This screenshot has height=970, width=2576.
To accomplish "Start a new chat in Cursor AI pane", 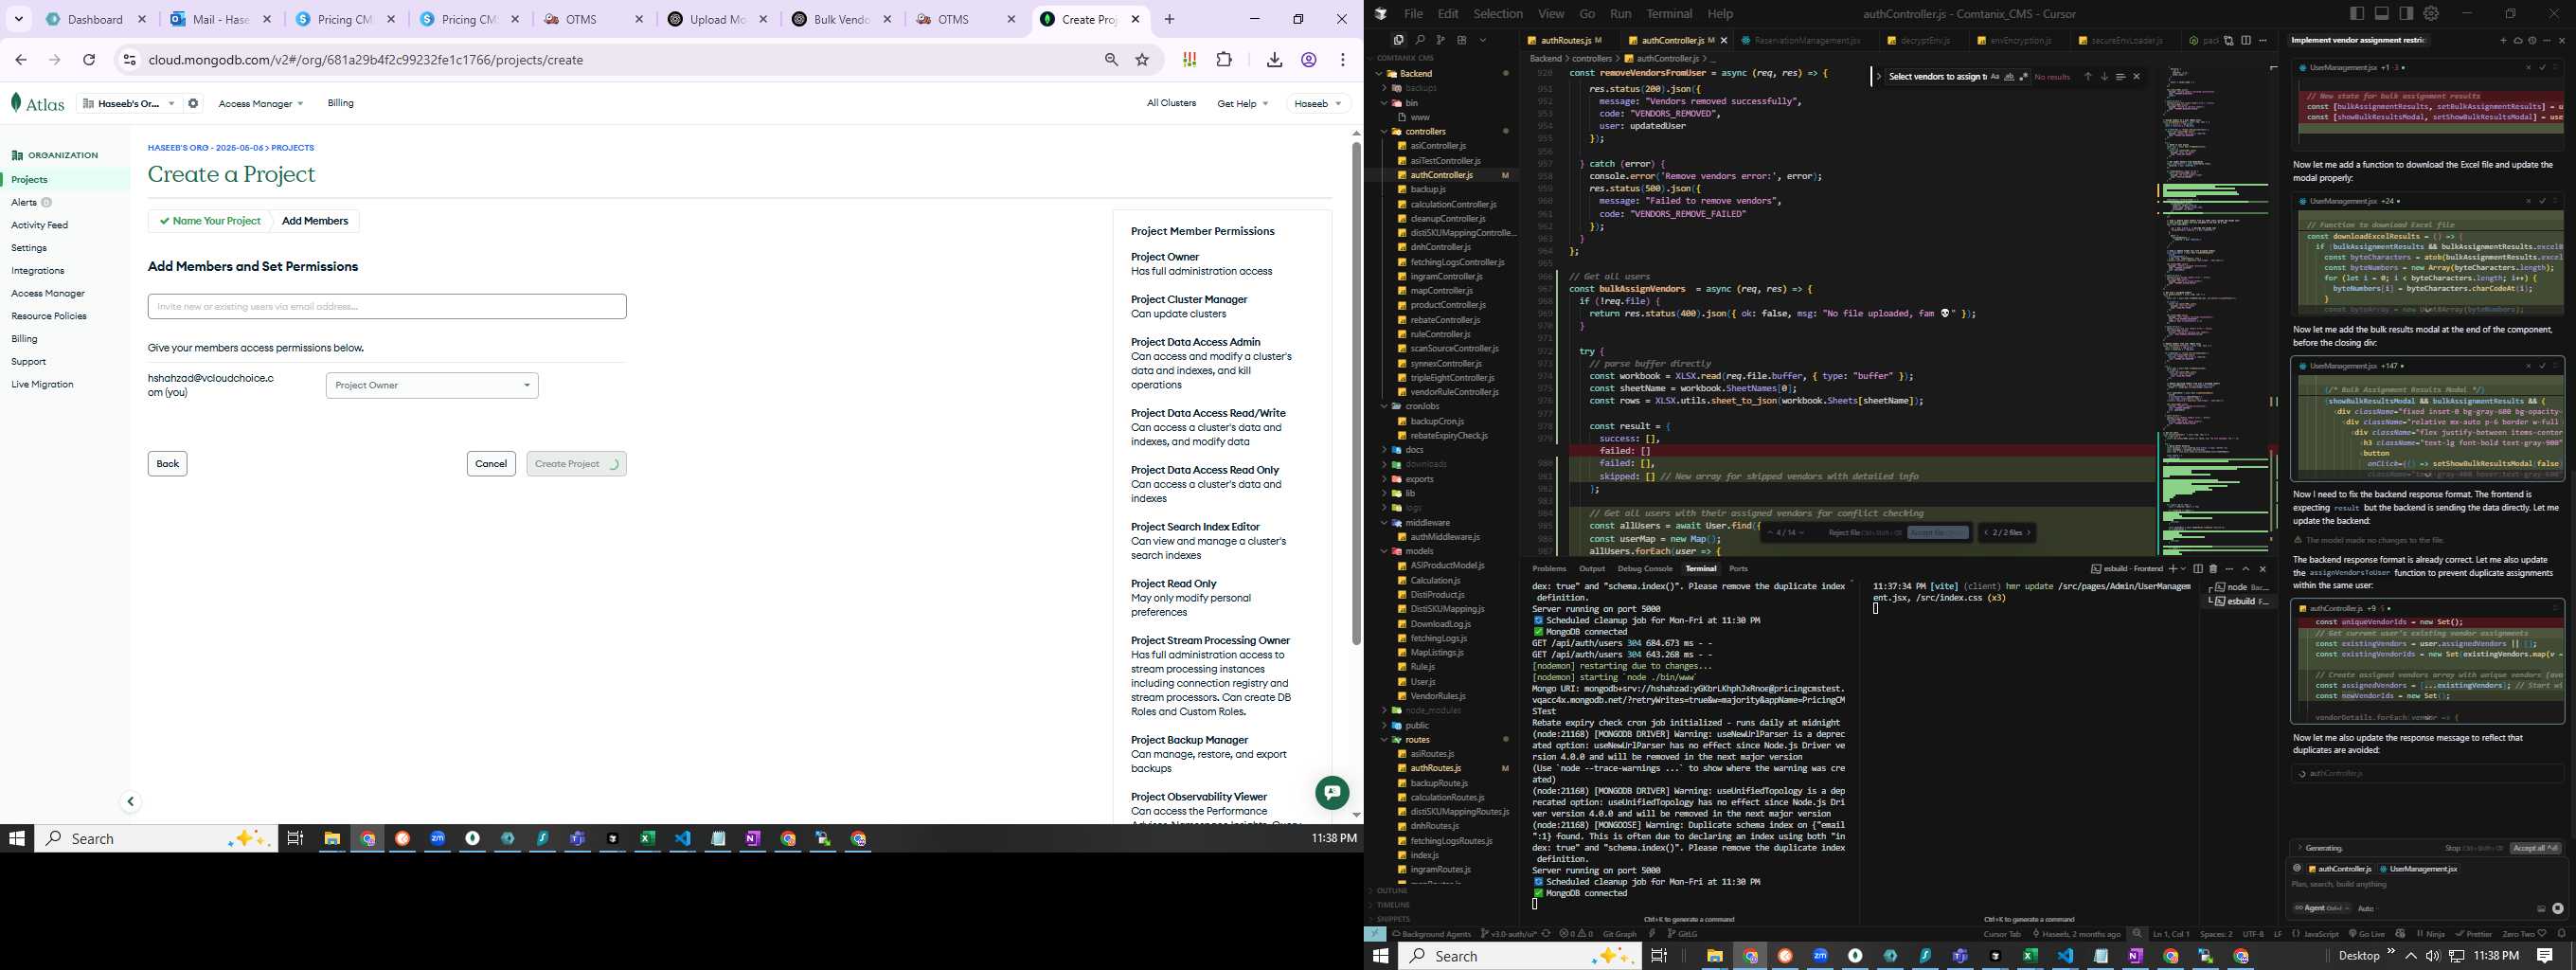I will coord(2504,41).
